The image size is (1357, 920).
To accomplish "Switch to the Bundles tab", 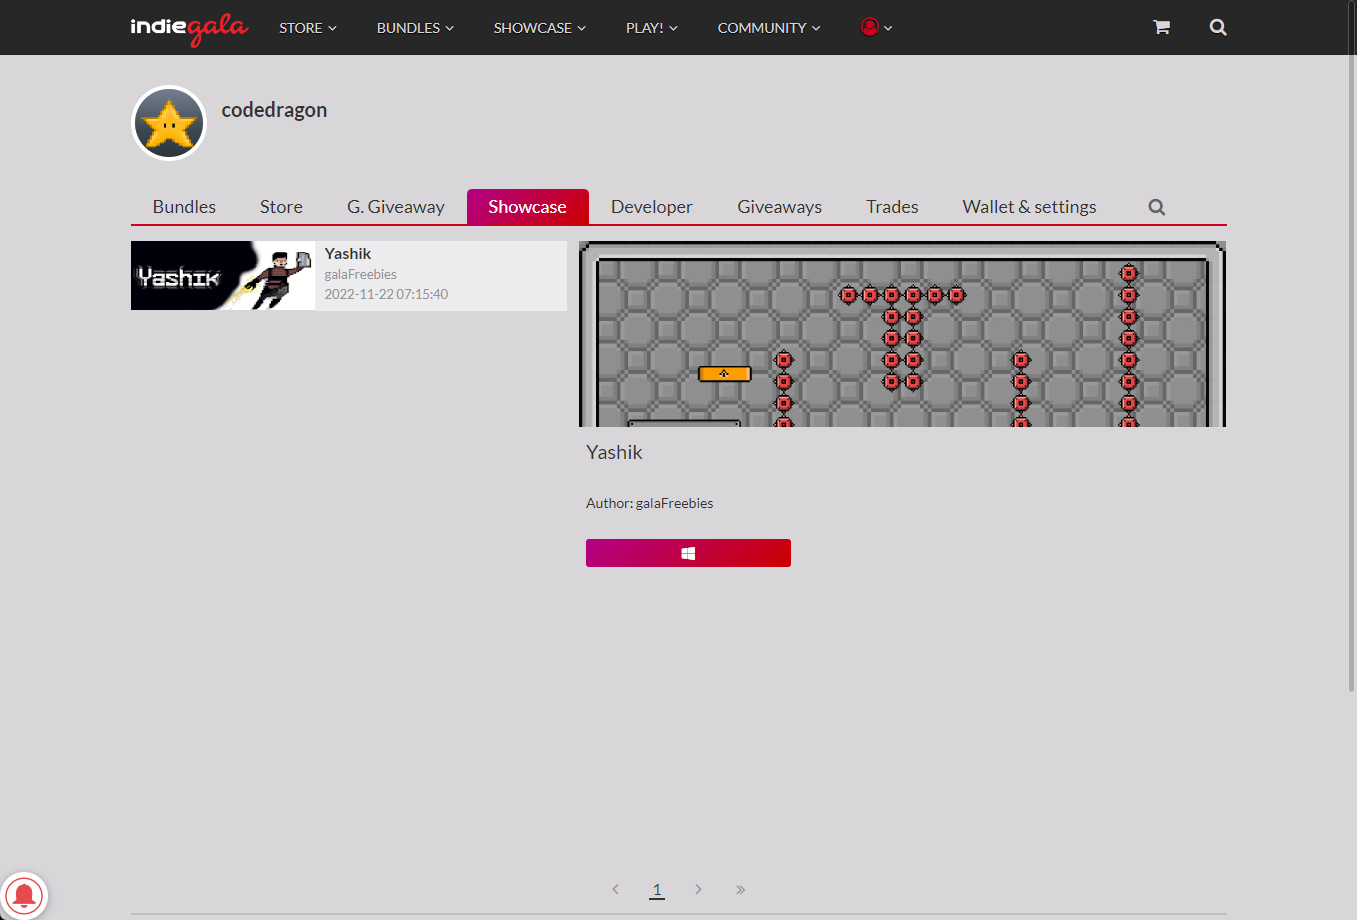I will (184, 207).
